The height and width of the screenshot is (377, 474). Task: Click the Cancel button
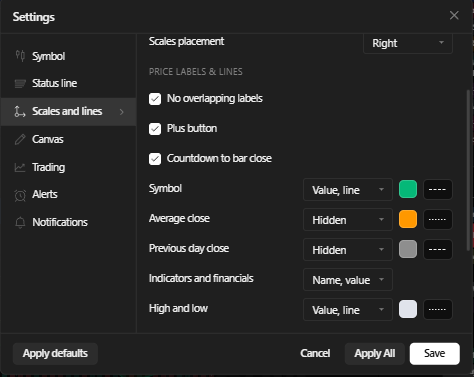click(315, 354)
